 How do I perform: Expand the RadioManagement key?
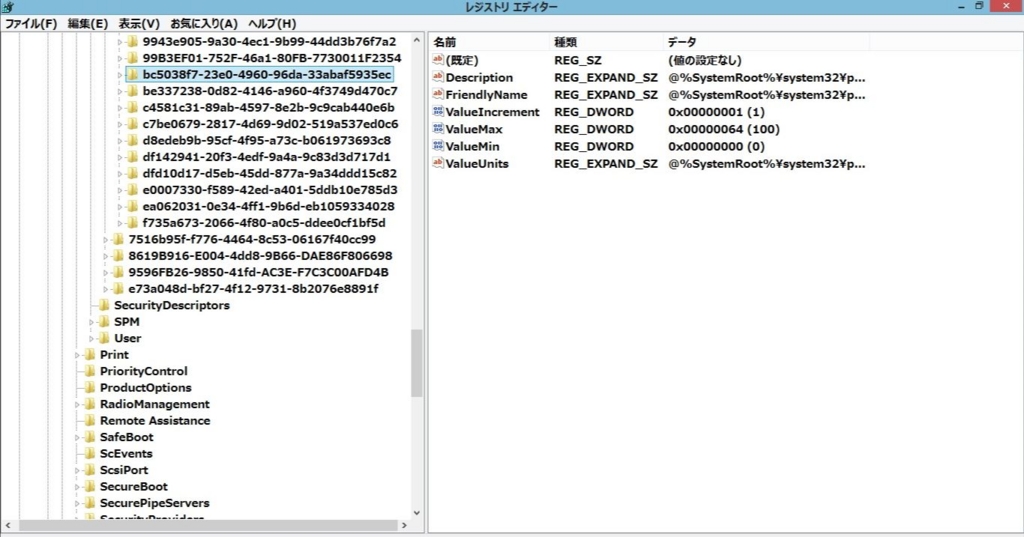coord(77,404)
